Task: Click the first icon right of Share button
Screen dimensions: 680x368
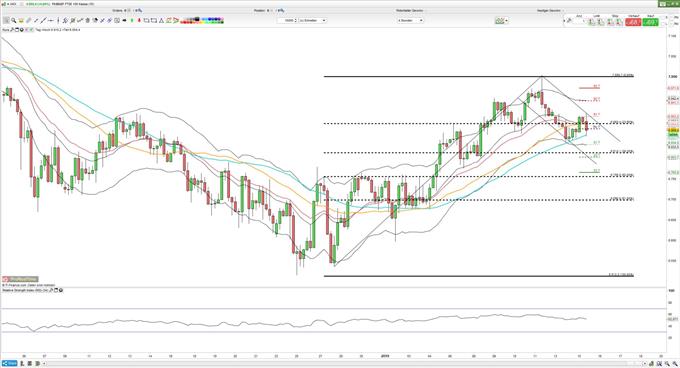Action: tap(22, 363)
